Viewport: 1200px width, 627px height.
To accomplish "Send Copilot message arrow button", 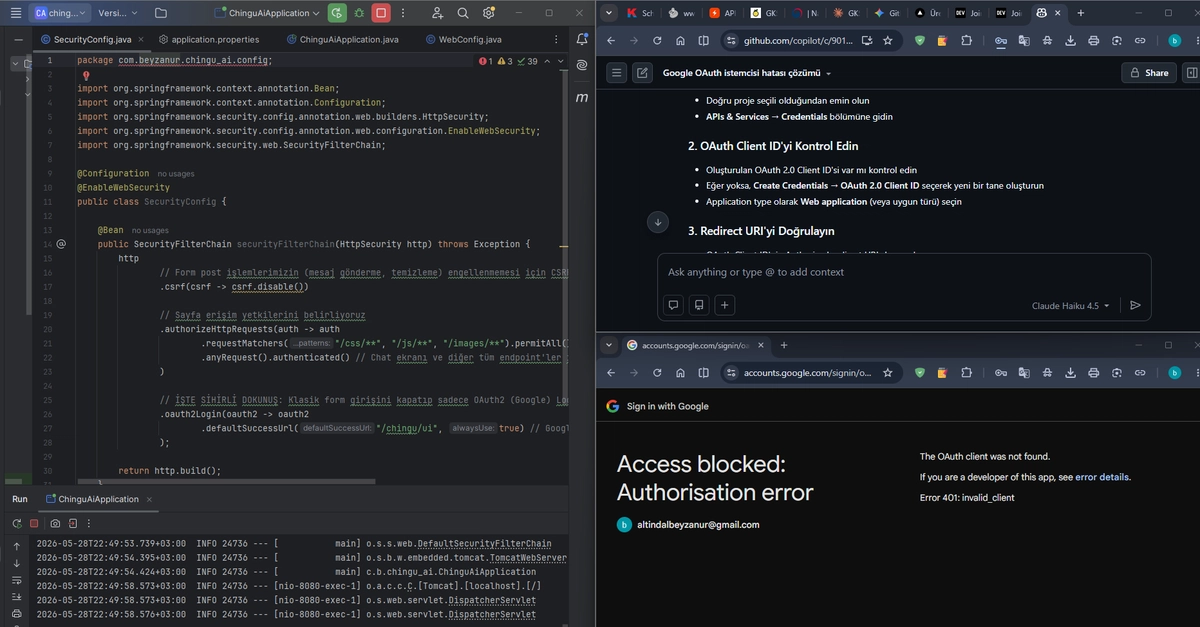I will [x=1135, y=306].
